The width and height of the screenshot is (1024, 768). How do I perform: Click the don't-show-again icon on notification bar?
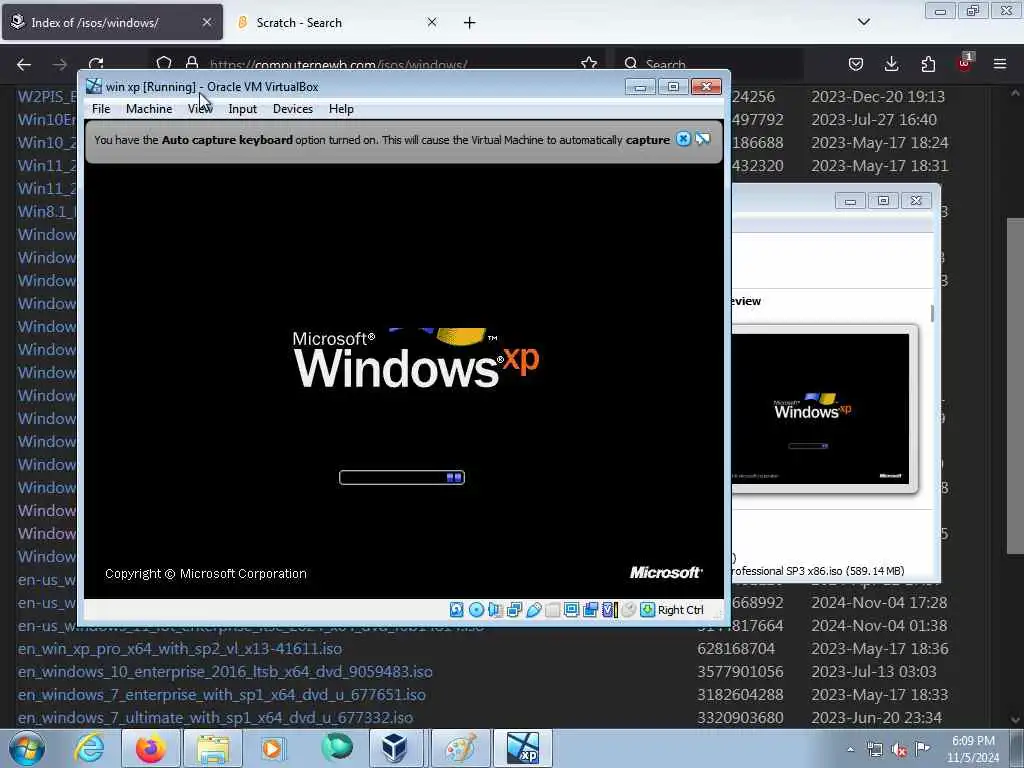click(703, 138)
